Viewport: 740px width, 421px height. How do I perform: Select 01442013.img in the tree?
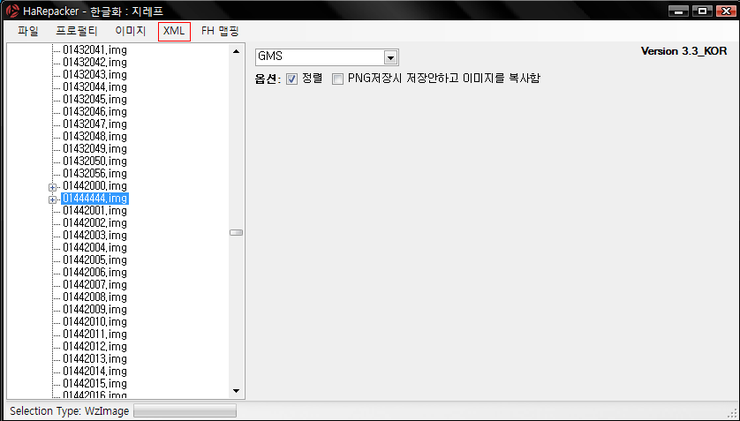click(x=95, y=359)
